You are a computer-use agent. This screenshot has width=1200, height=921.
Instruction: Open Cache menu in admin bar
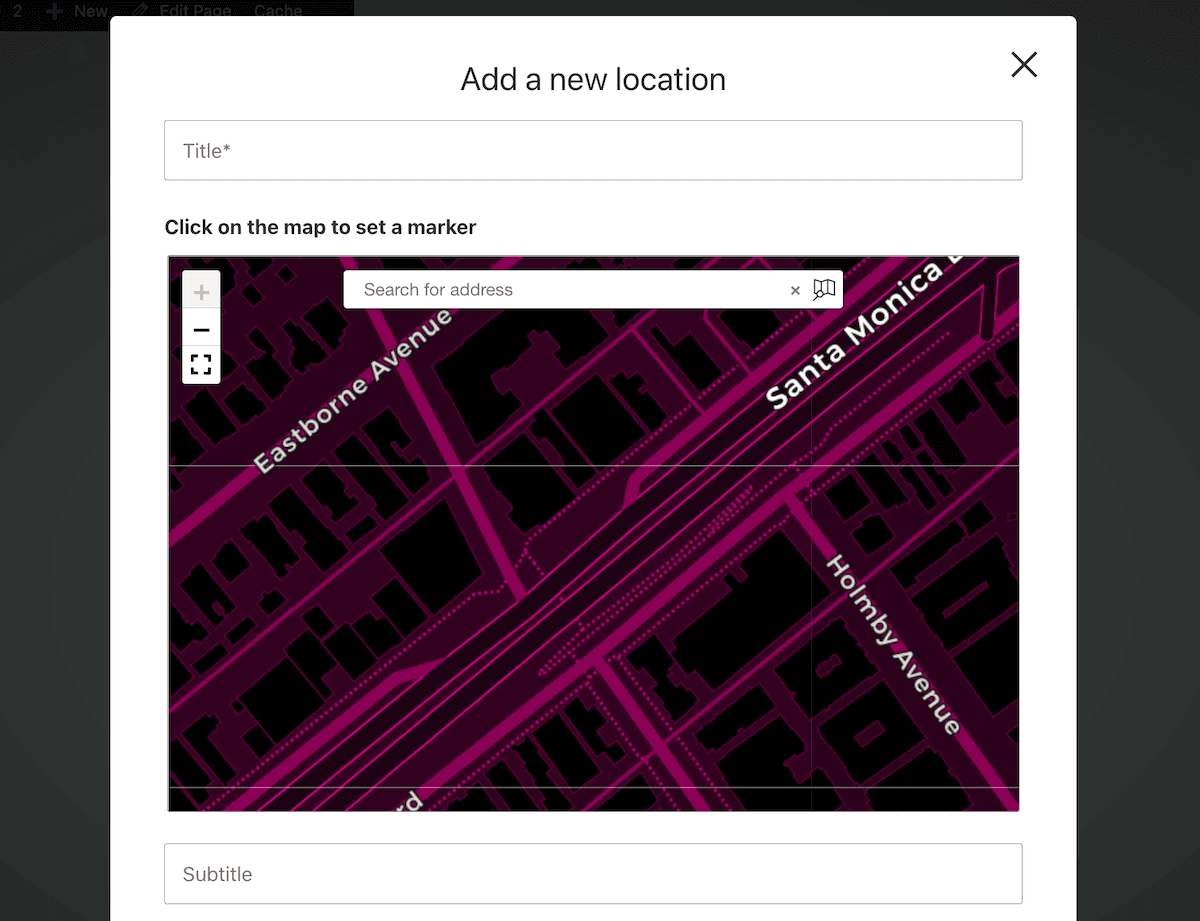[x=278, y=11]
